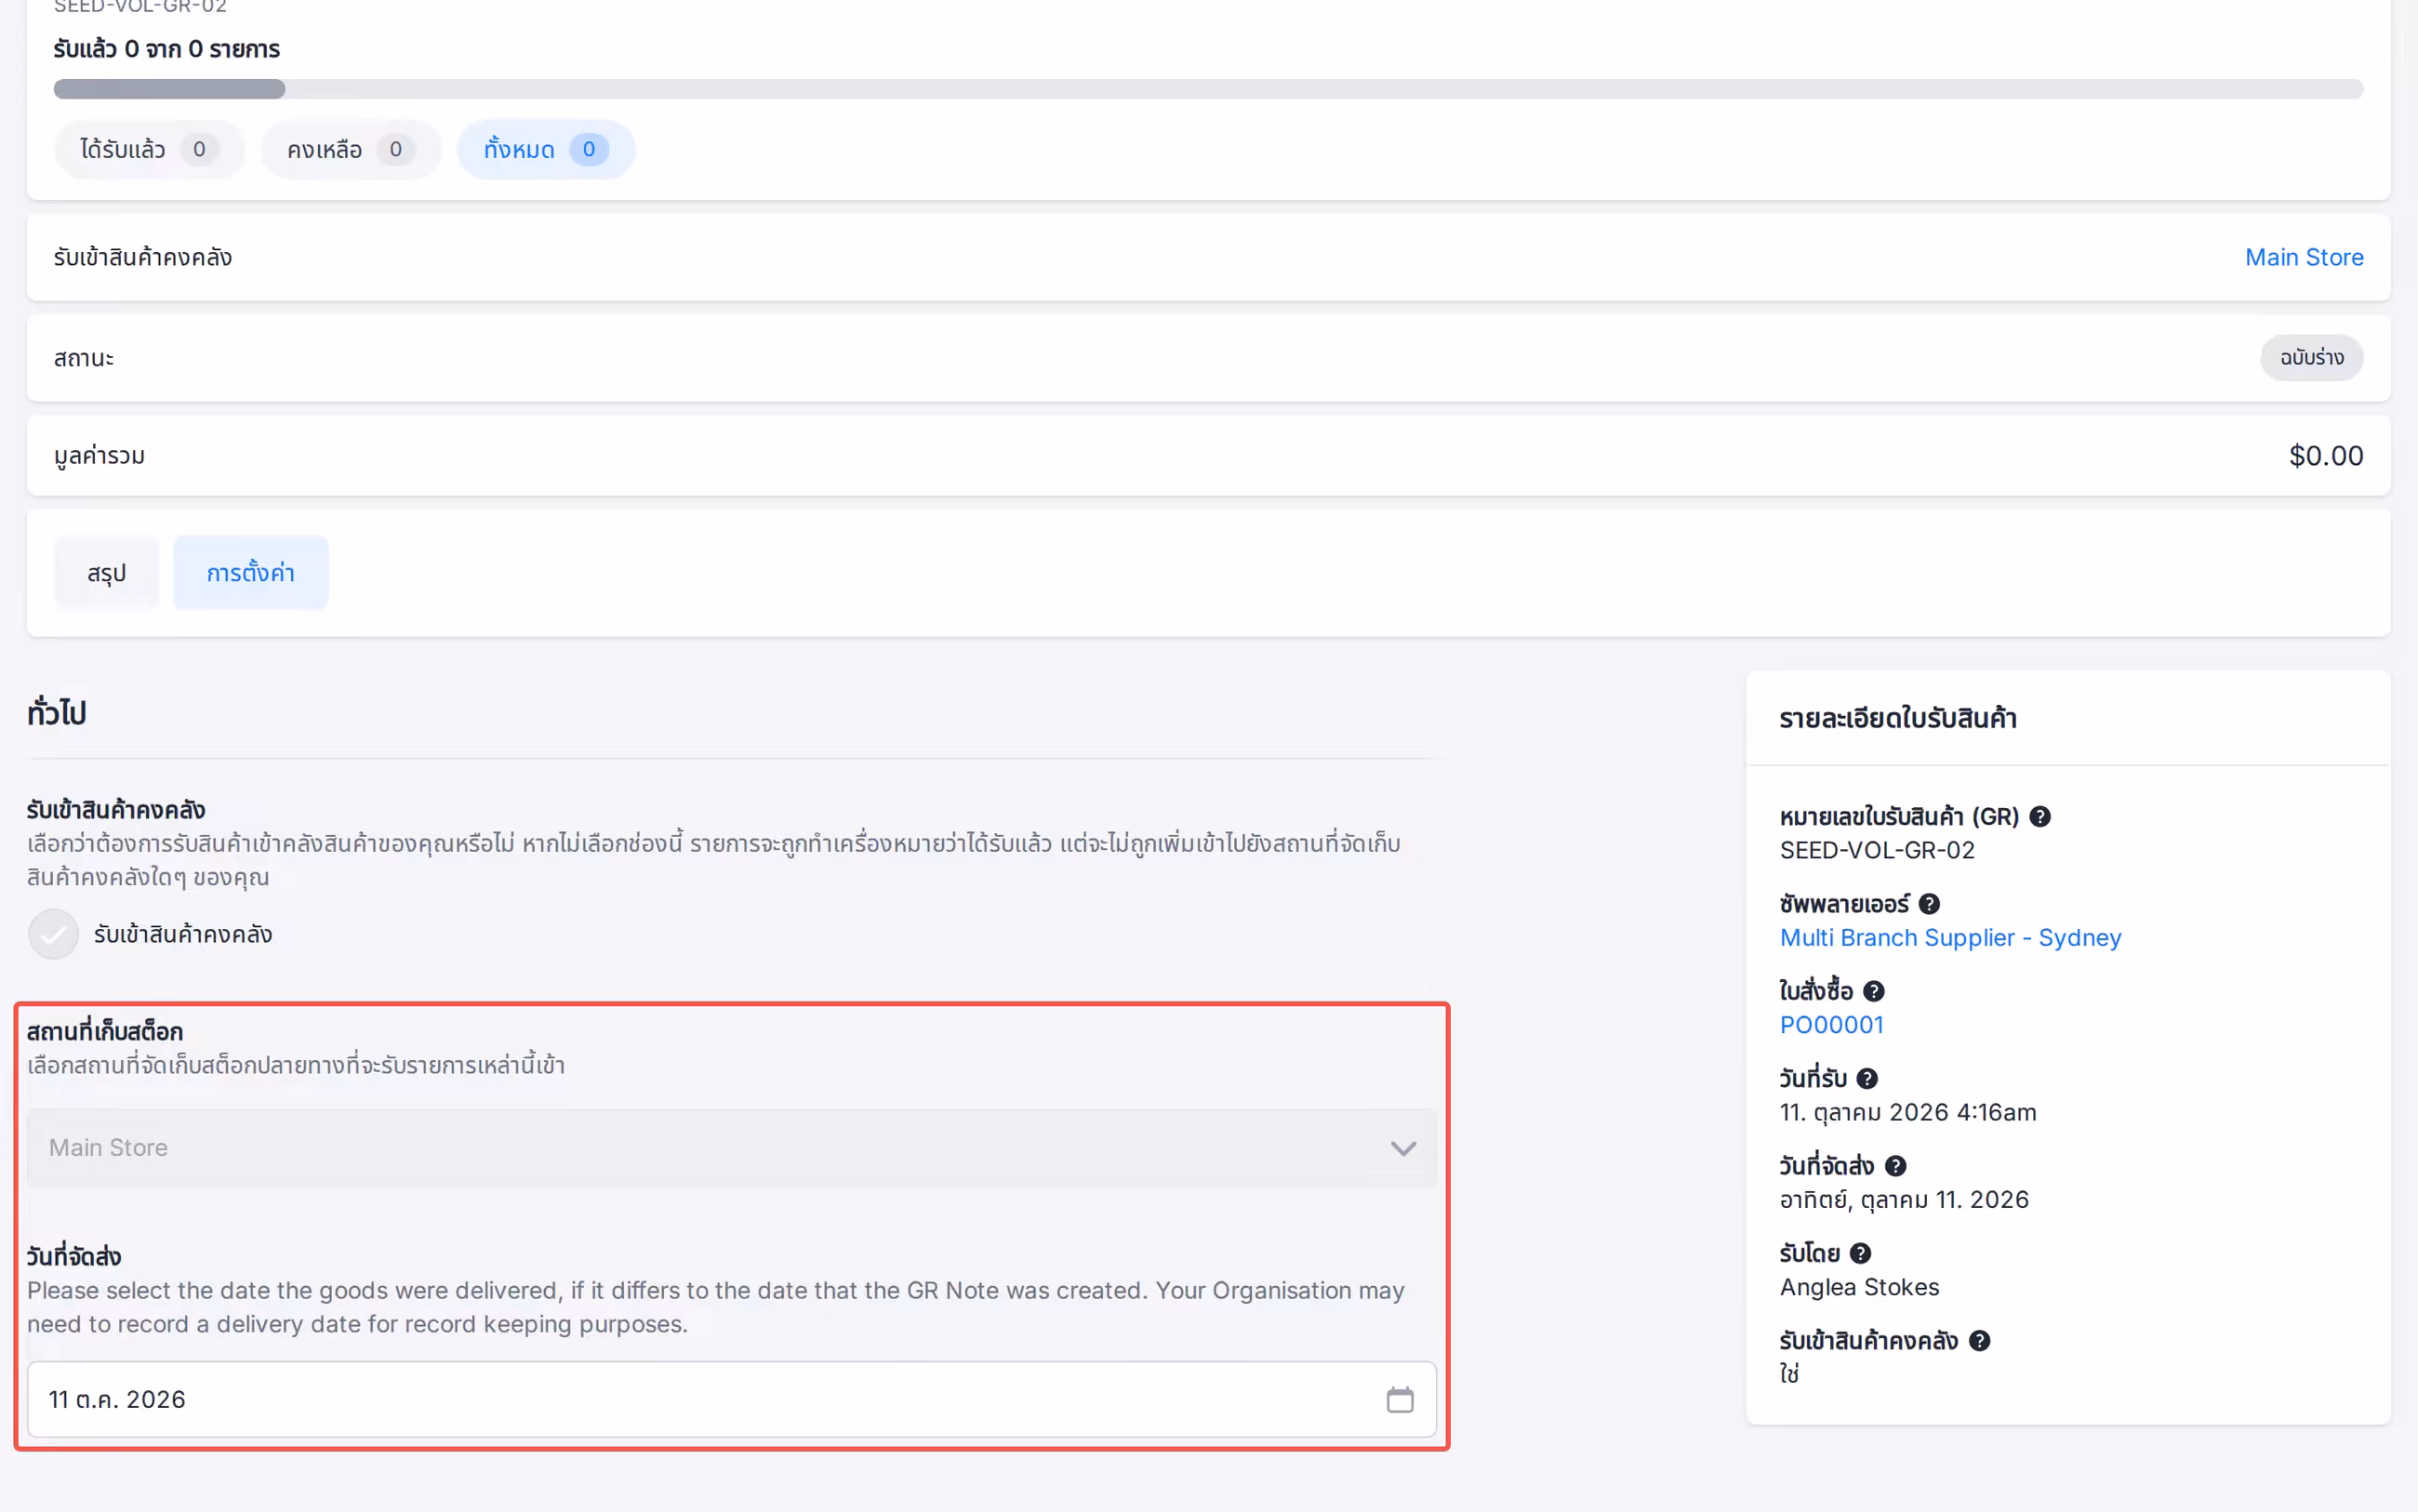Screen dimensions: 2418x1512
Task: Click the อาทิตย์, ตุลาคม 11. 2026 delivery date
Action: [1904, 1200]
